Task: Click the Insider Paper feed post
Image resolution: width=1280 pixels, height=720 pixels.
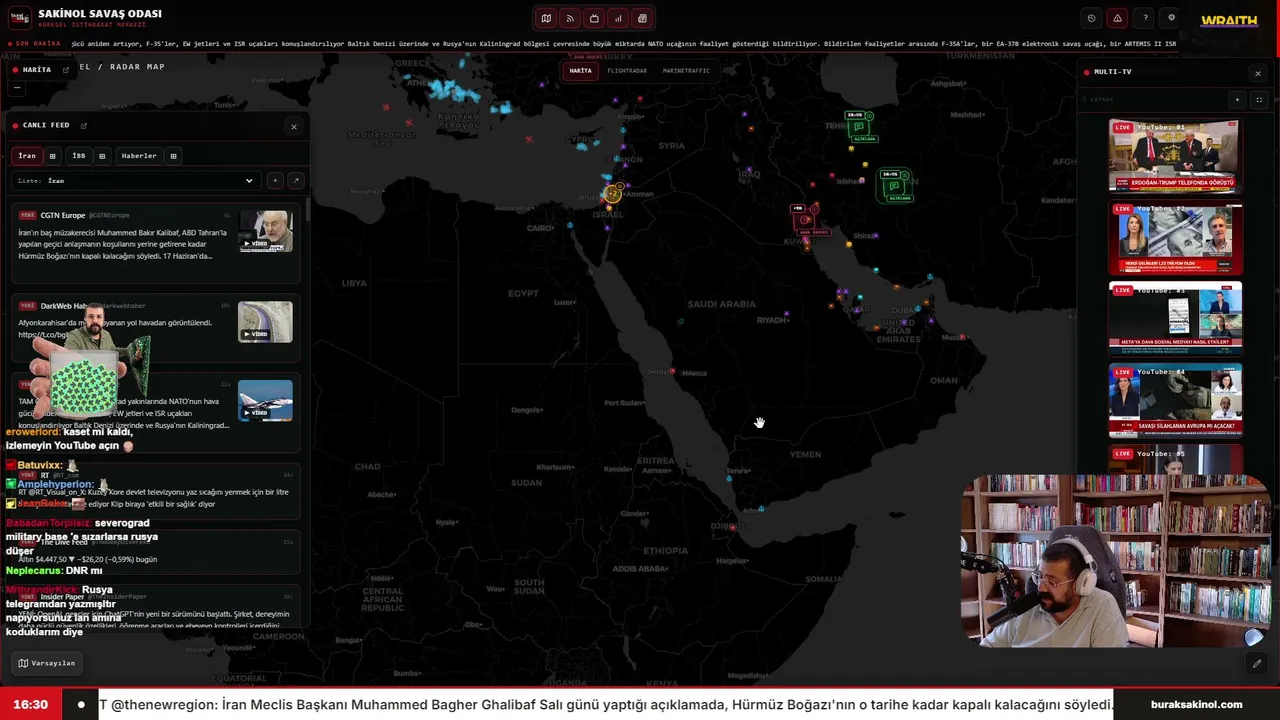Action: [x=155, y=606]
